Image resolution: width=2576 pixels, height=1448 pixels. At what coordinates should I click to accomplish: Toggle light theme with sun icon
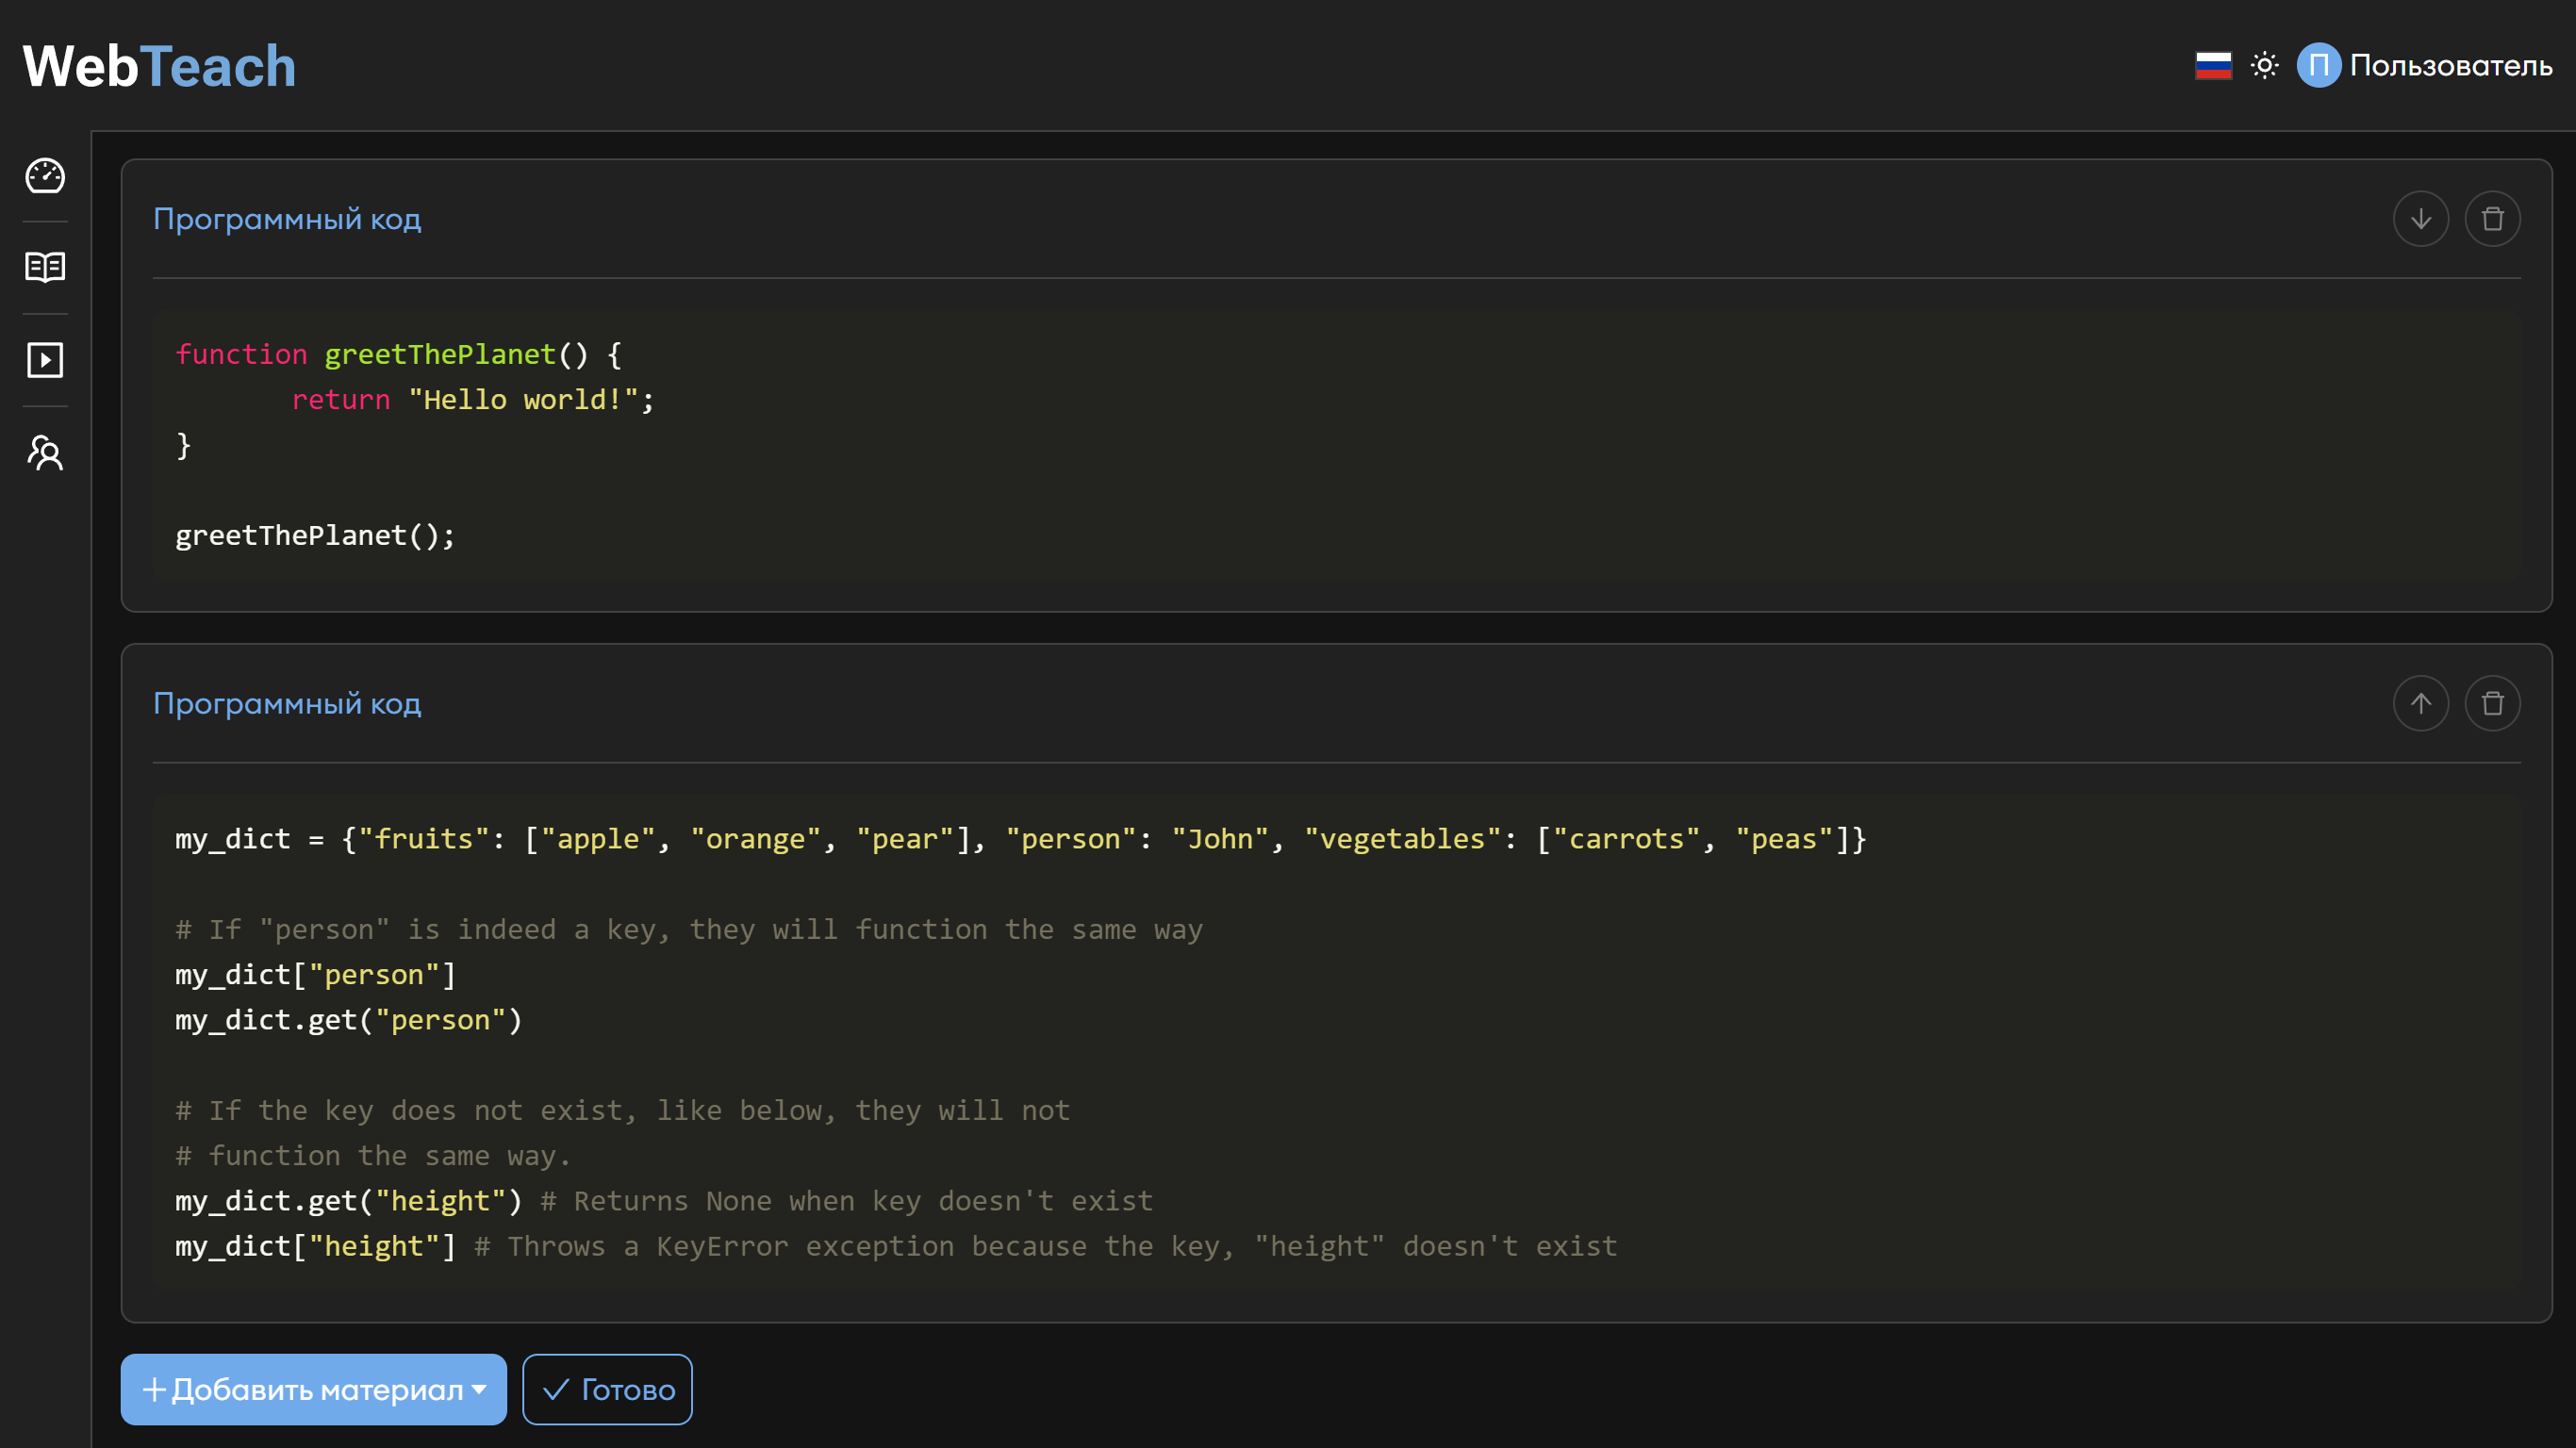2264,66
